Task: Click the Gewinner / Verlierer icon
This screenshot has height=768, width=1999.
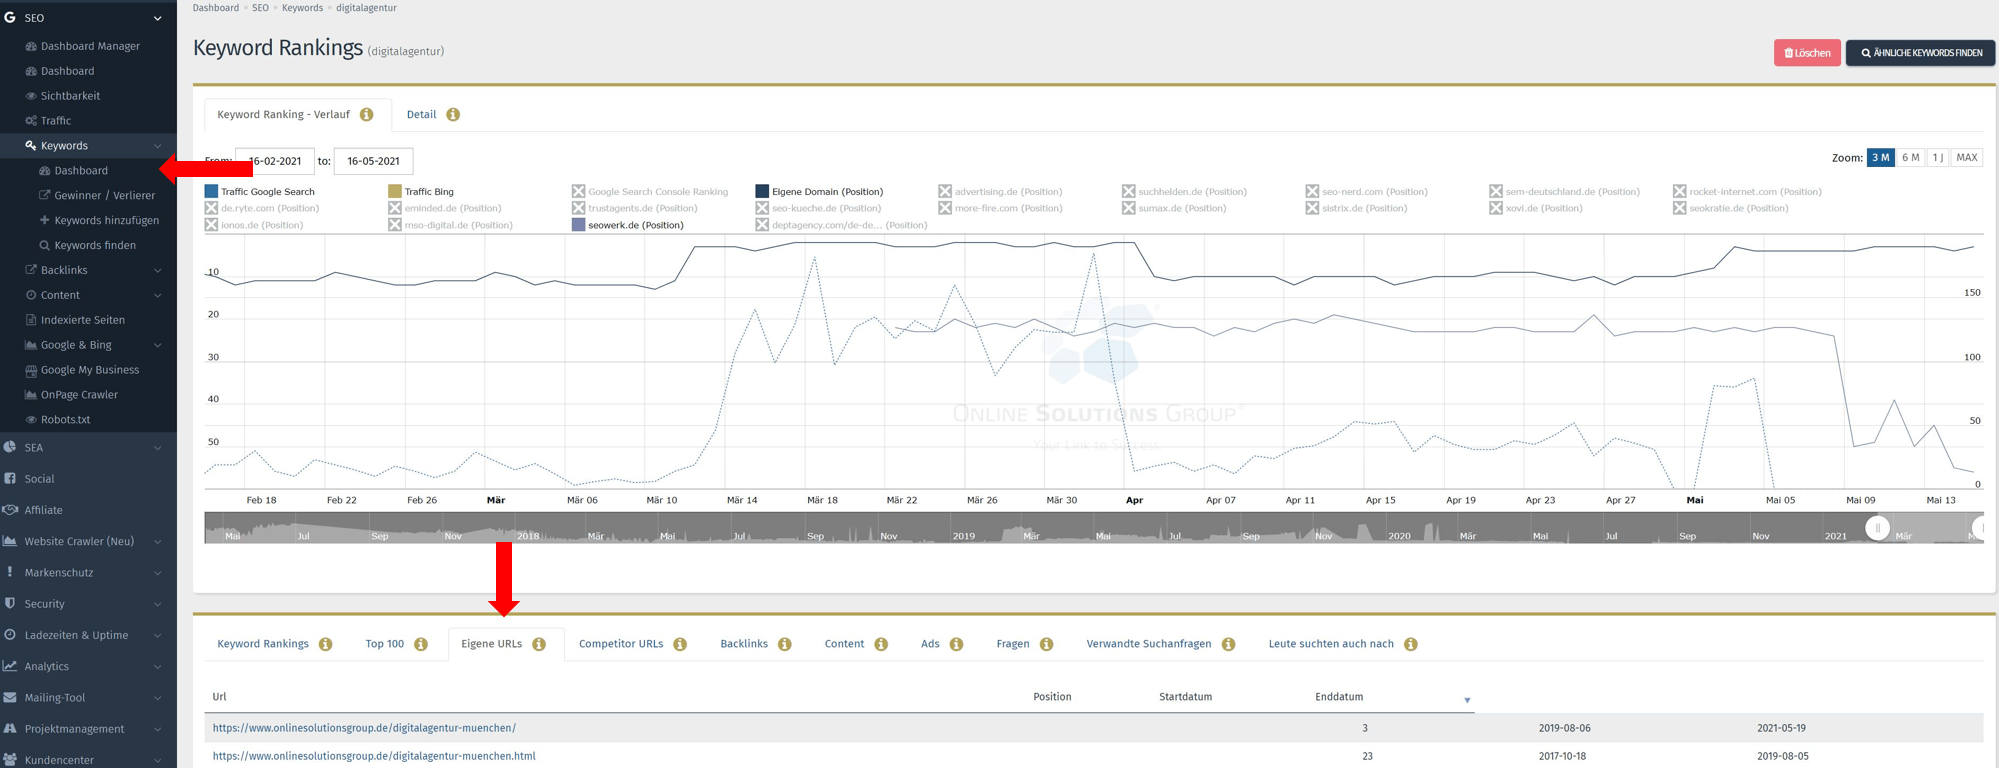Action: click(x=44, y=195)
